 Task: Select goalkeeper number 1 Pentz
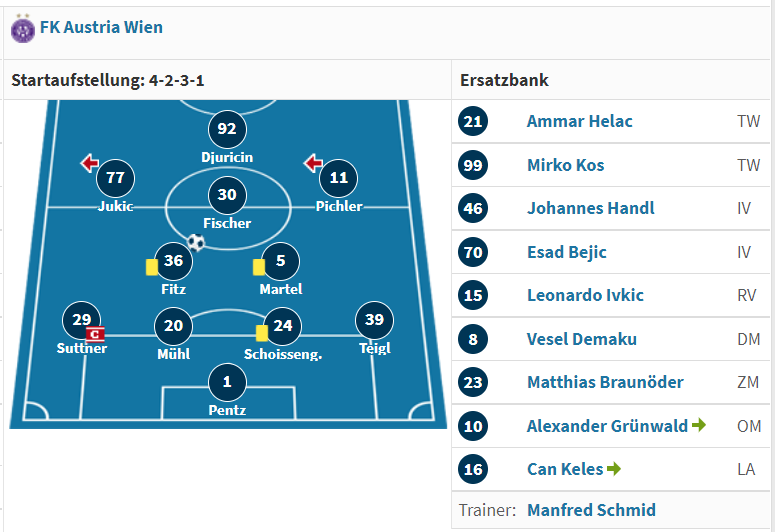coord(227,382)
